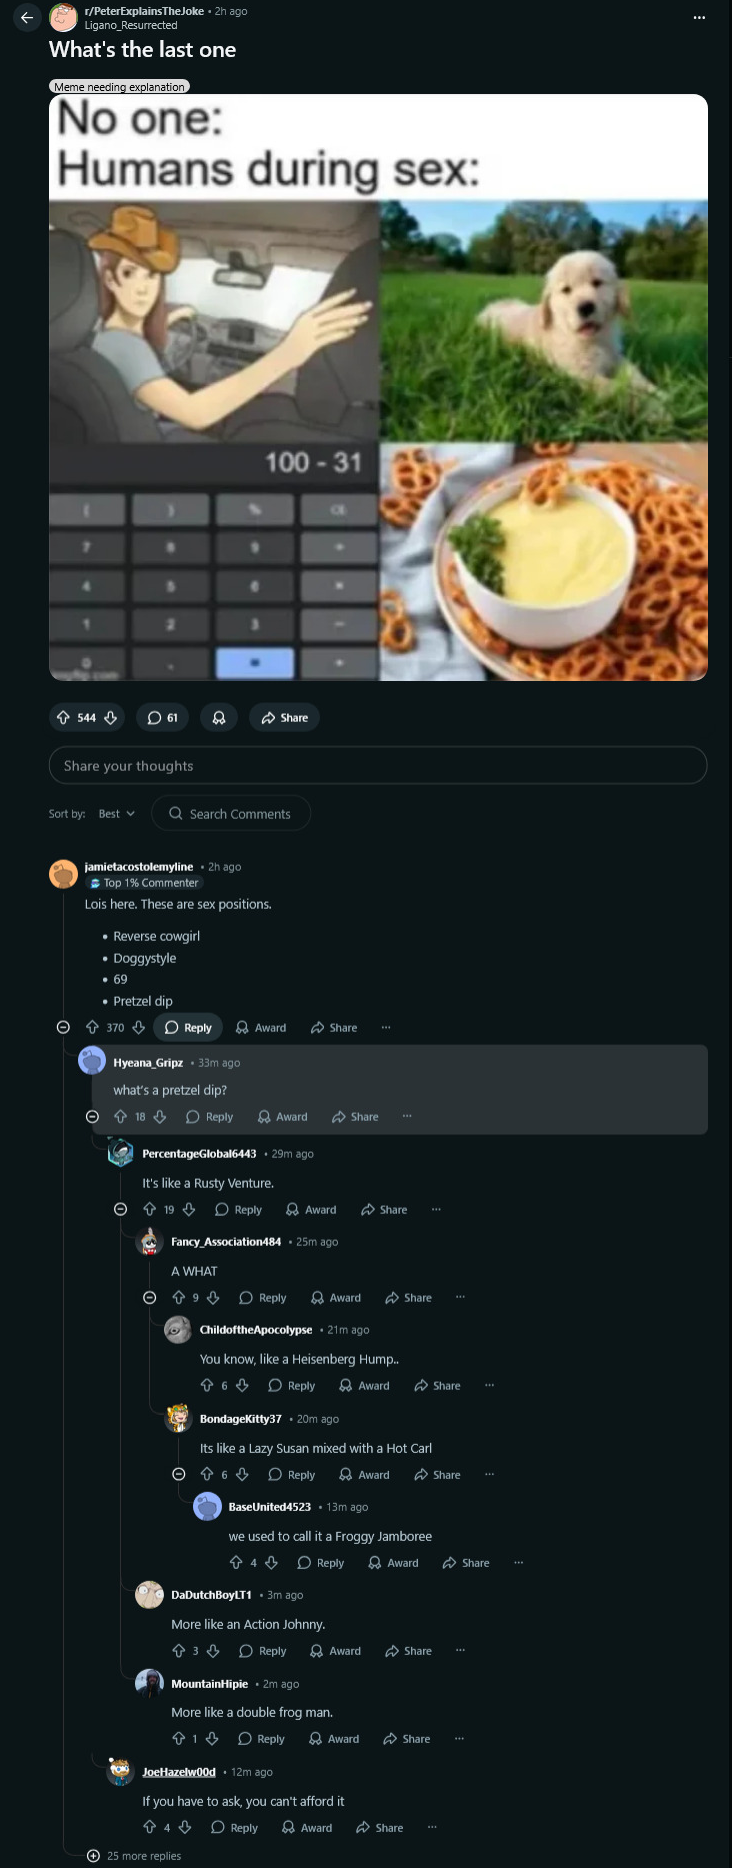Click the Meme needing explanation flair
732x1868 pixels.
[119, 87]
